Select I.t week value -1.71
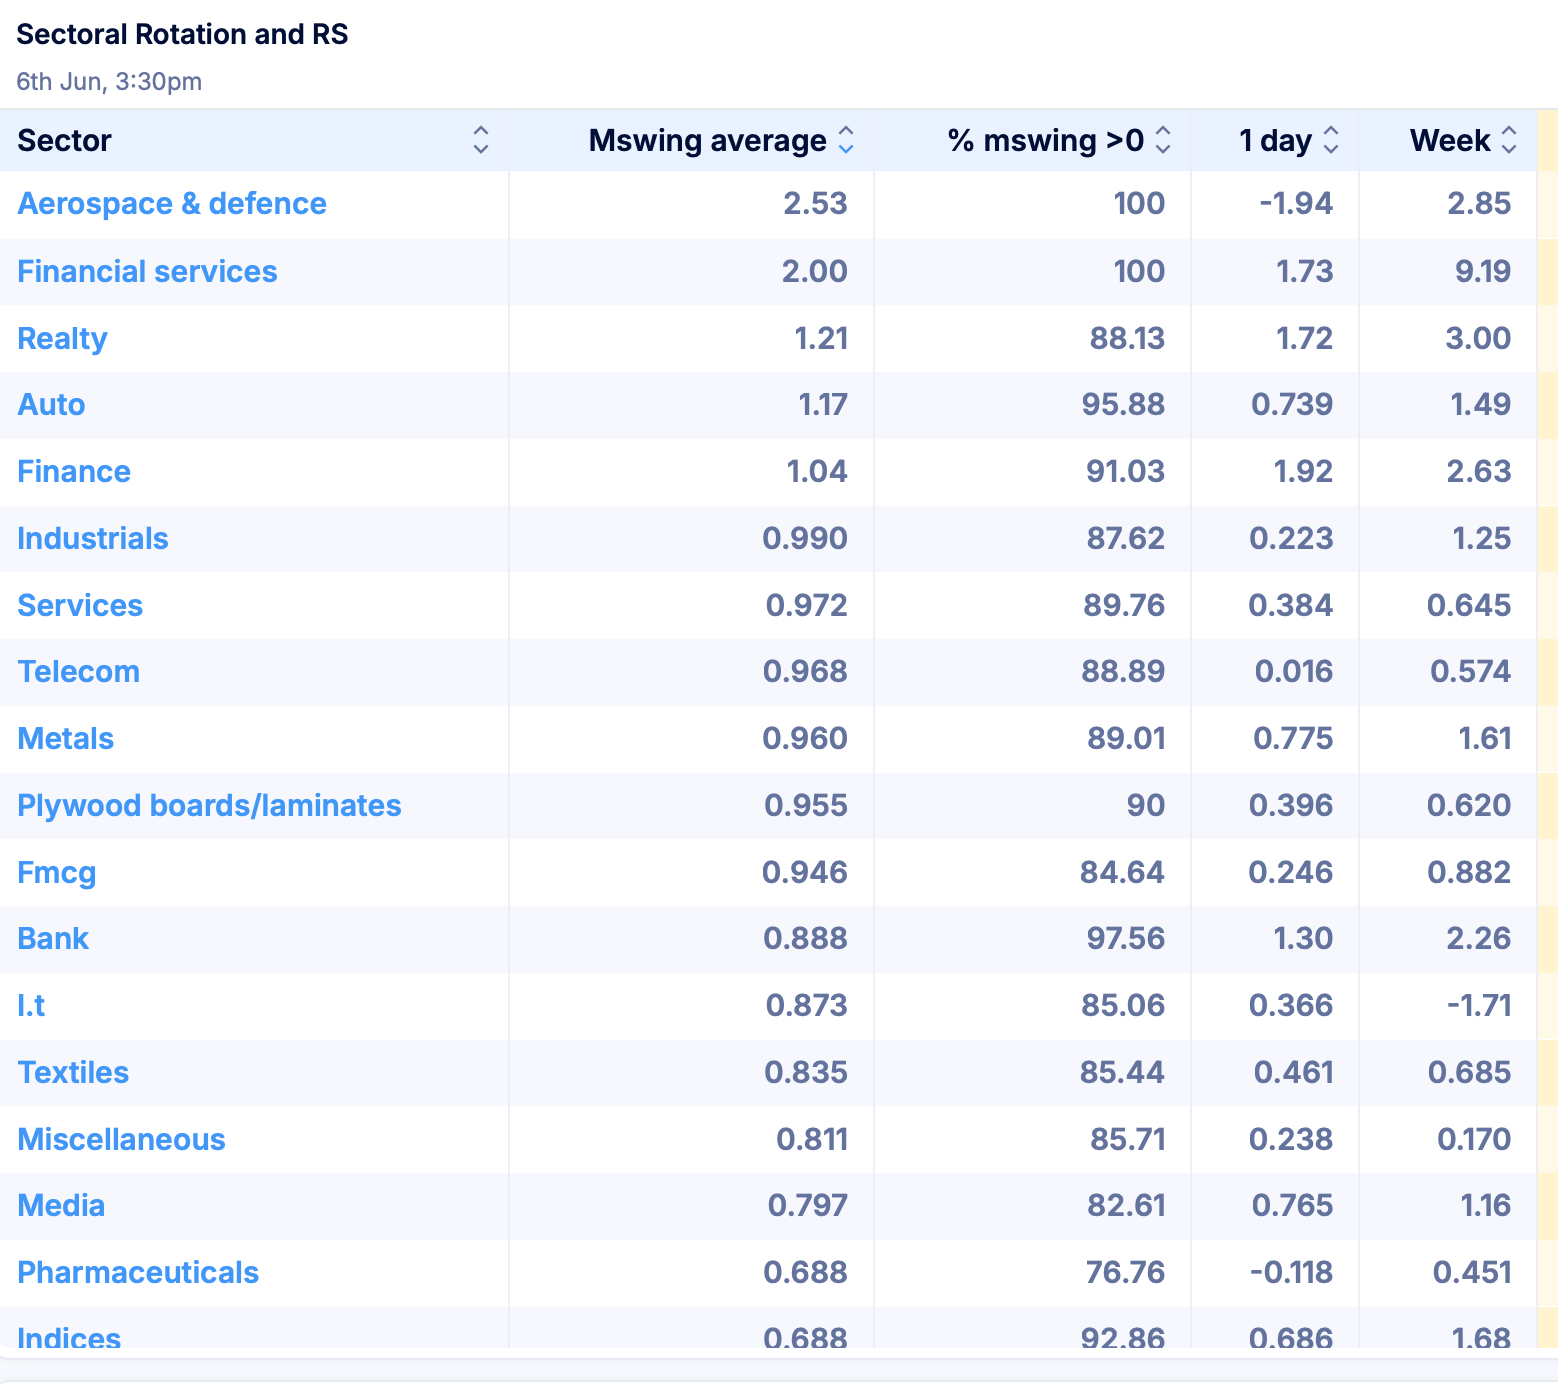The height and width of the screenshot is (1394, 1558). click(x=1479, y=1006)
